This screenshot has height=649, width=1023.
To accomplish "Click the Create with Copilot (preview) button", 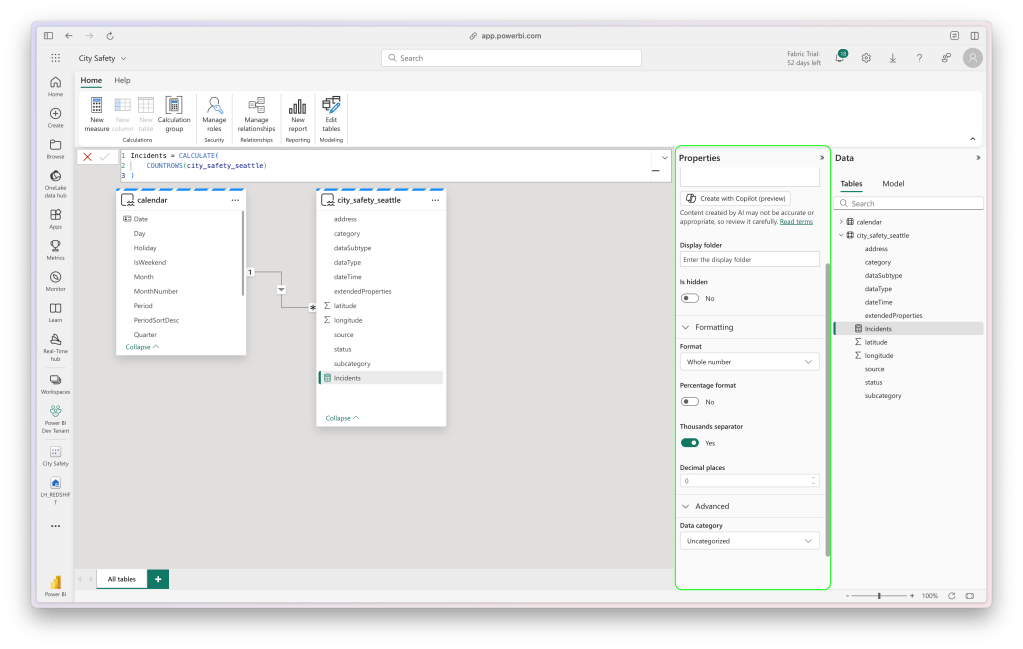I will (x=735, y=198).
